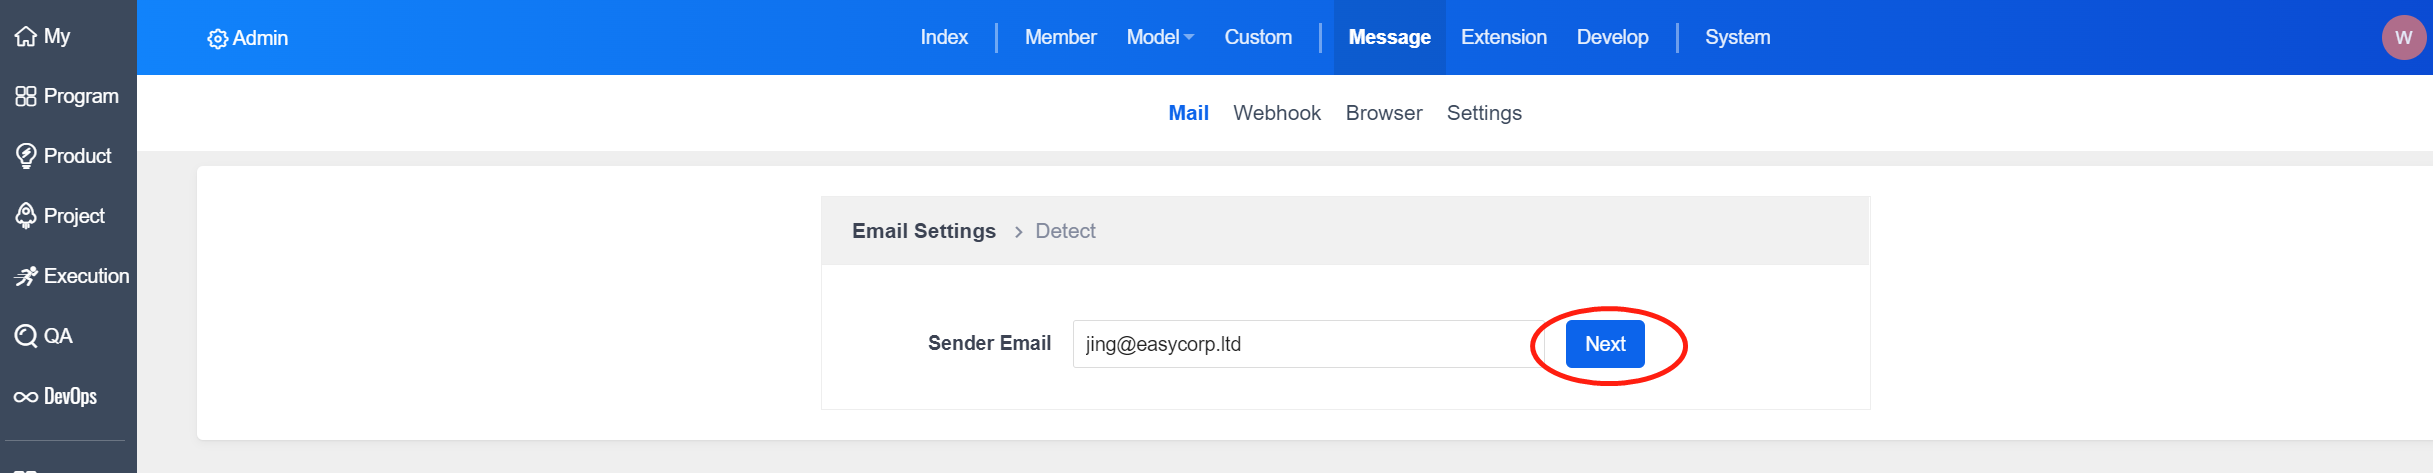This screenshot has height=473, width=2433.
Task: Select the Project rocket icon
Action: [25, 216]
